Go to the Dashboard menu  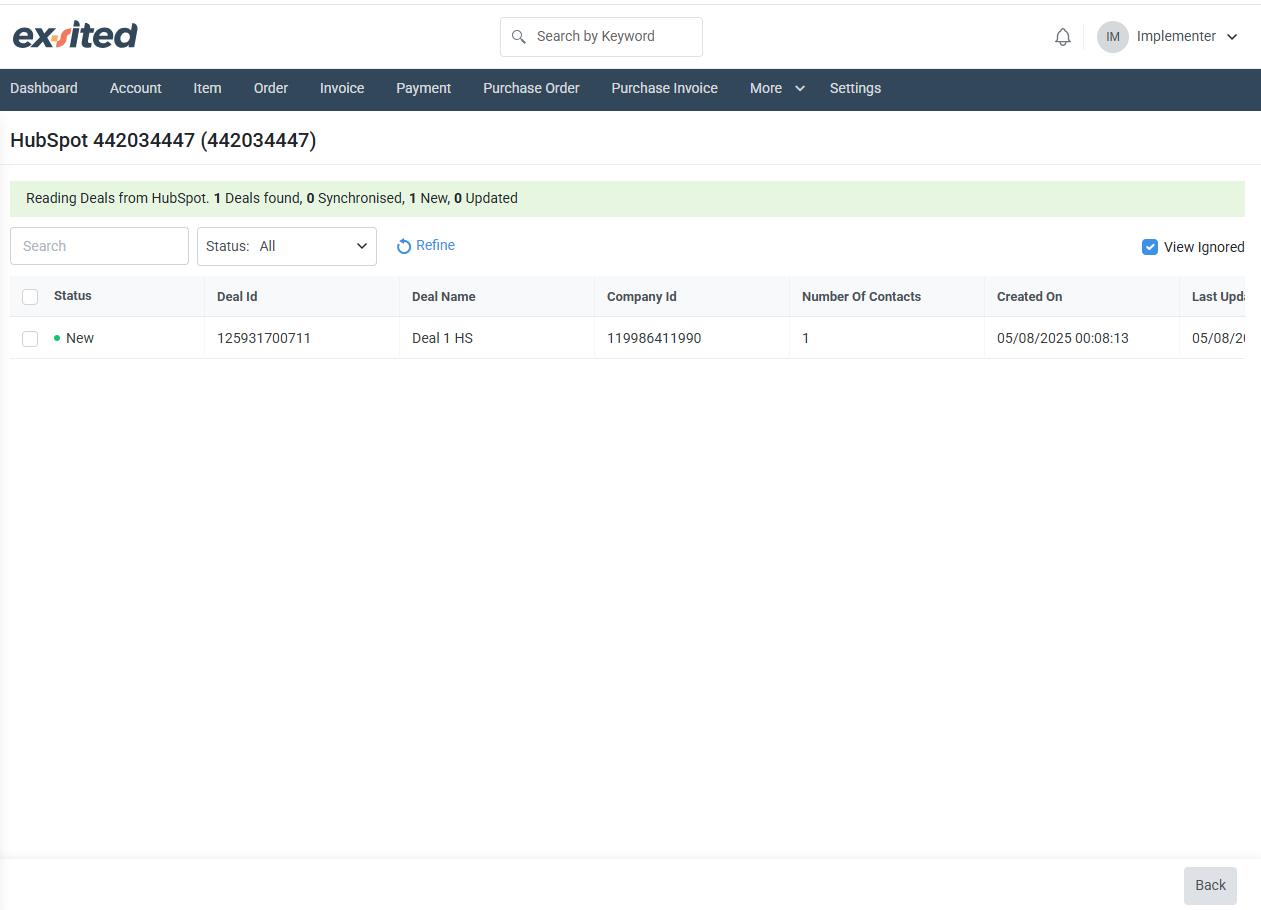click(x=44, y=88)
